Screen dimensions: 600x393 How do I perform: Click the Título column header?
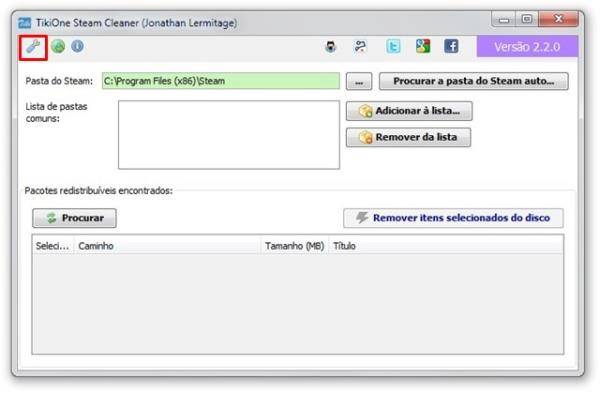tap(446, 246)
